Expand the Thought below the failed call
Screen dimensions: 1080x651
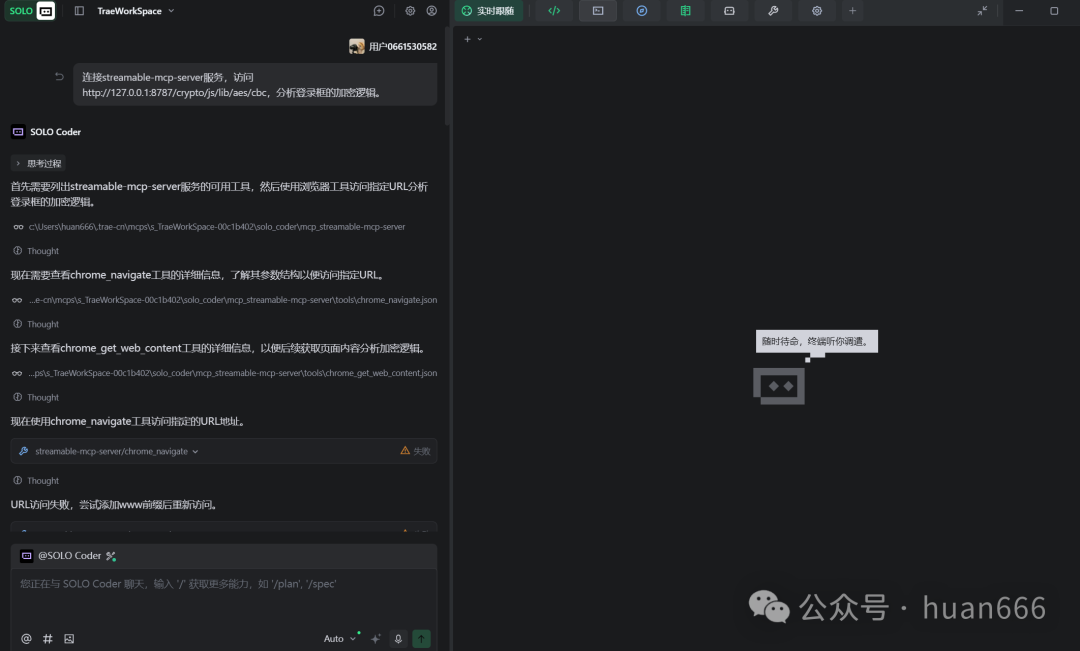click(x=36, y=480)
